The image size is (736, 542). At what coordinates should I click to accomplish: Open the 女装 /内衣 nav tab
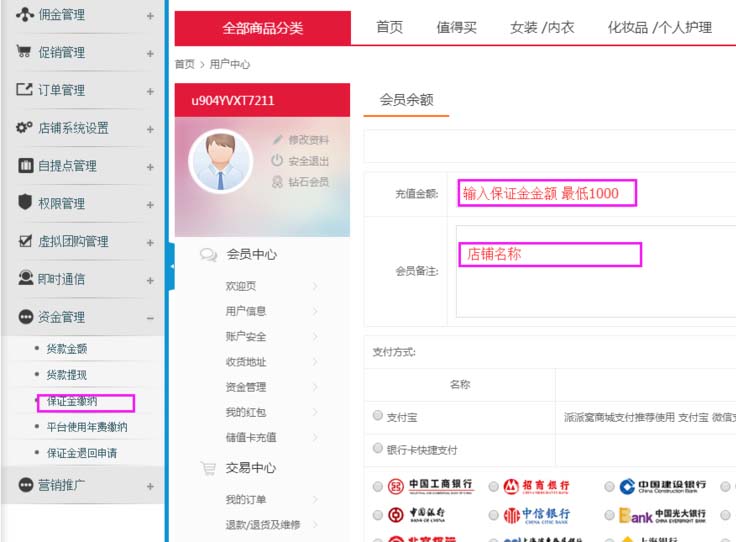pos(542,27)
